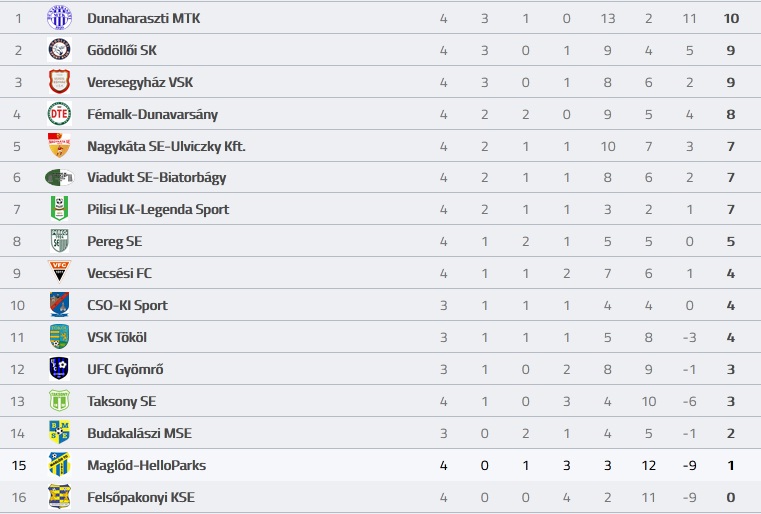The width and height of the screenshot is (761, 514).
Task: Click Dunaharaszti MTK's 10 points value
Action: (731, 18)
